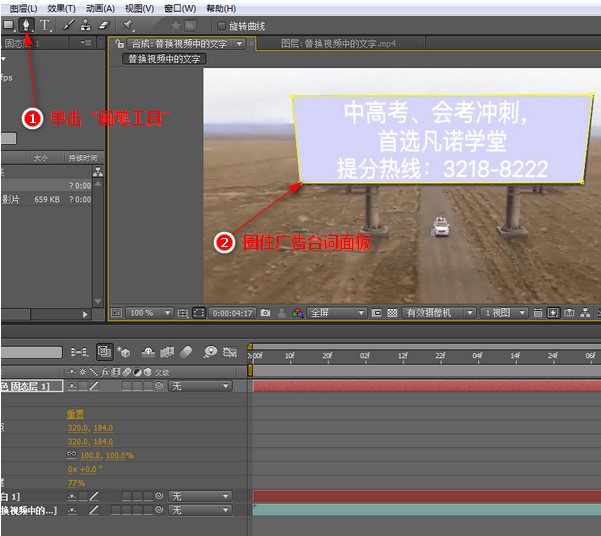This screenshot has width=601, height=536.
Task: Toggle mask and shape path visibility
Action: click(x=199, y=313)
